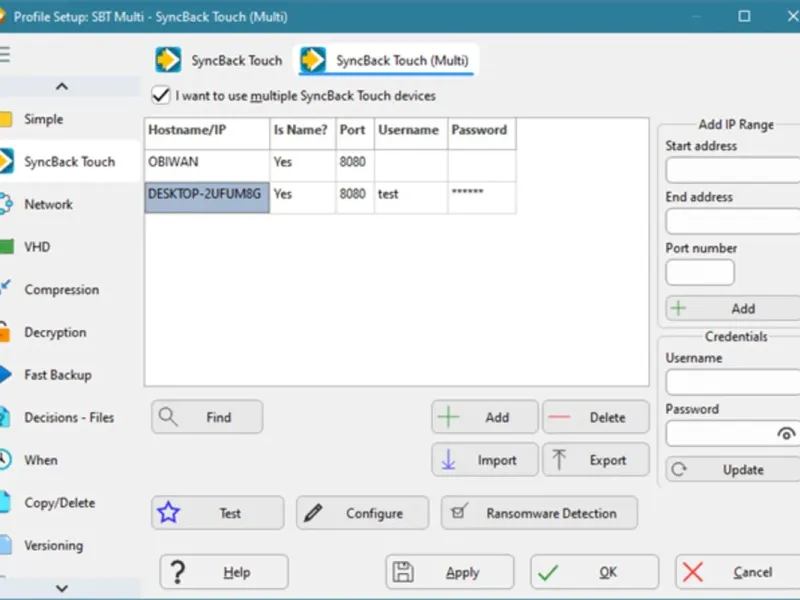Toggle multiple SyncBack Touch devices checkbox
The width and height of the screenshot is (800, 600).
[x=161, y=95]
